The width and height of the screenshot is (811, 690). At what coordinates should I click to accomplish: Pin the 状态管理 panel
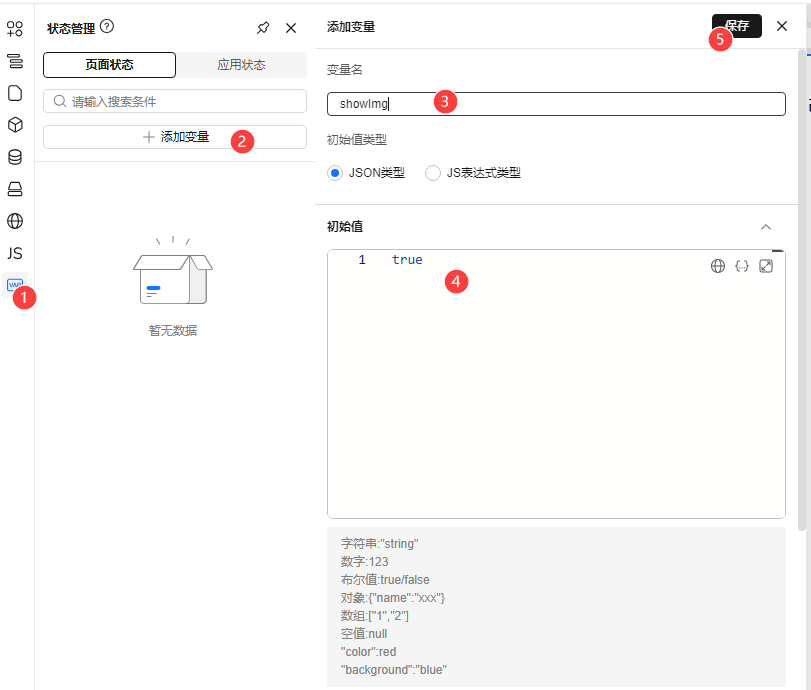coord(263,28)
